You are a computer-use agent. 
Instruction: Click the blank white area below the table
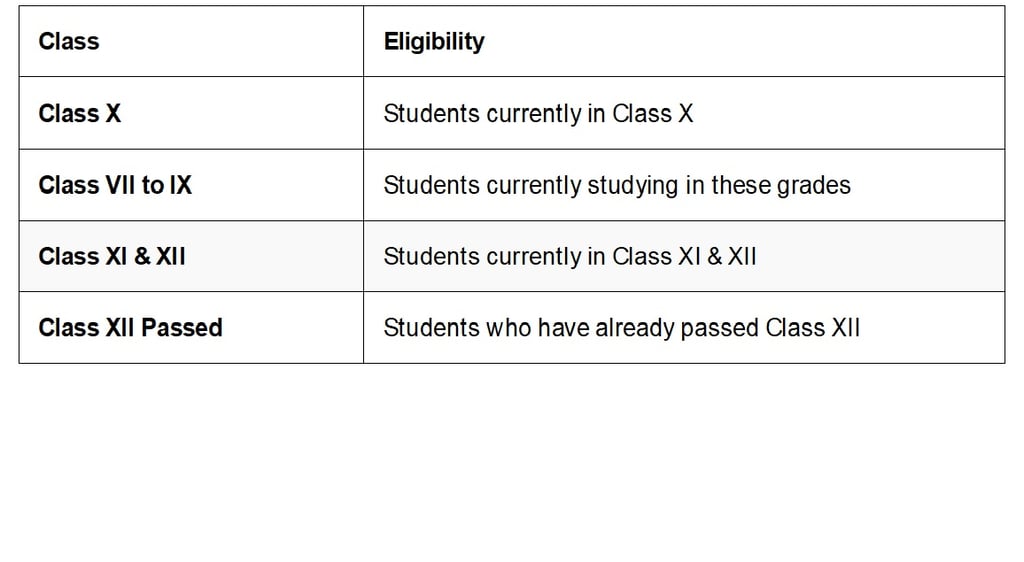click(x=512, y=460)
